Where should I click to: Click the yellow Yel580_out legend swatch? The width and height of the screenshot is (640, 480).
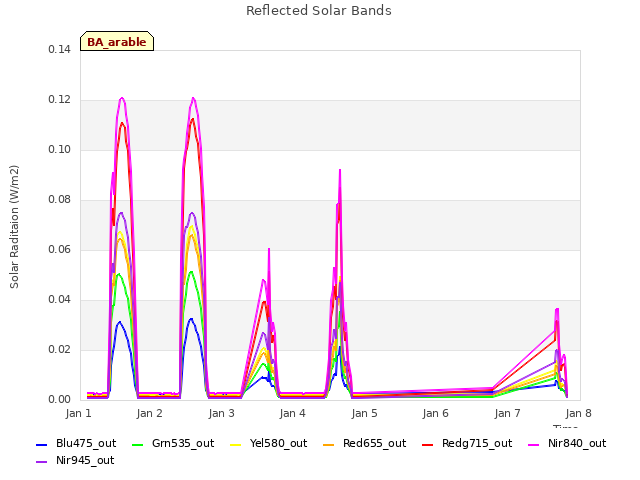tap(236, 444)
